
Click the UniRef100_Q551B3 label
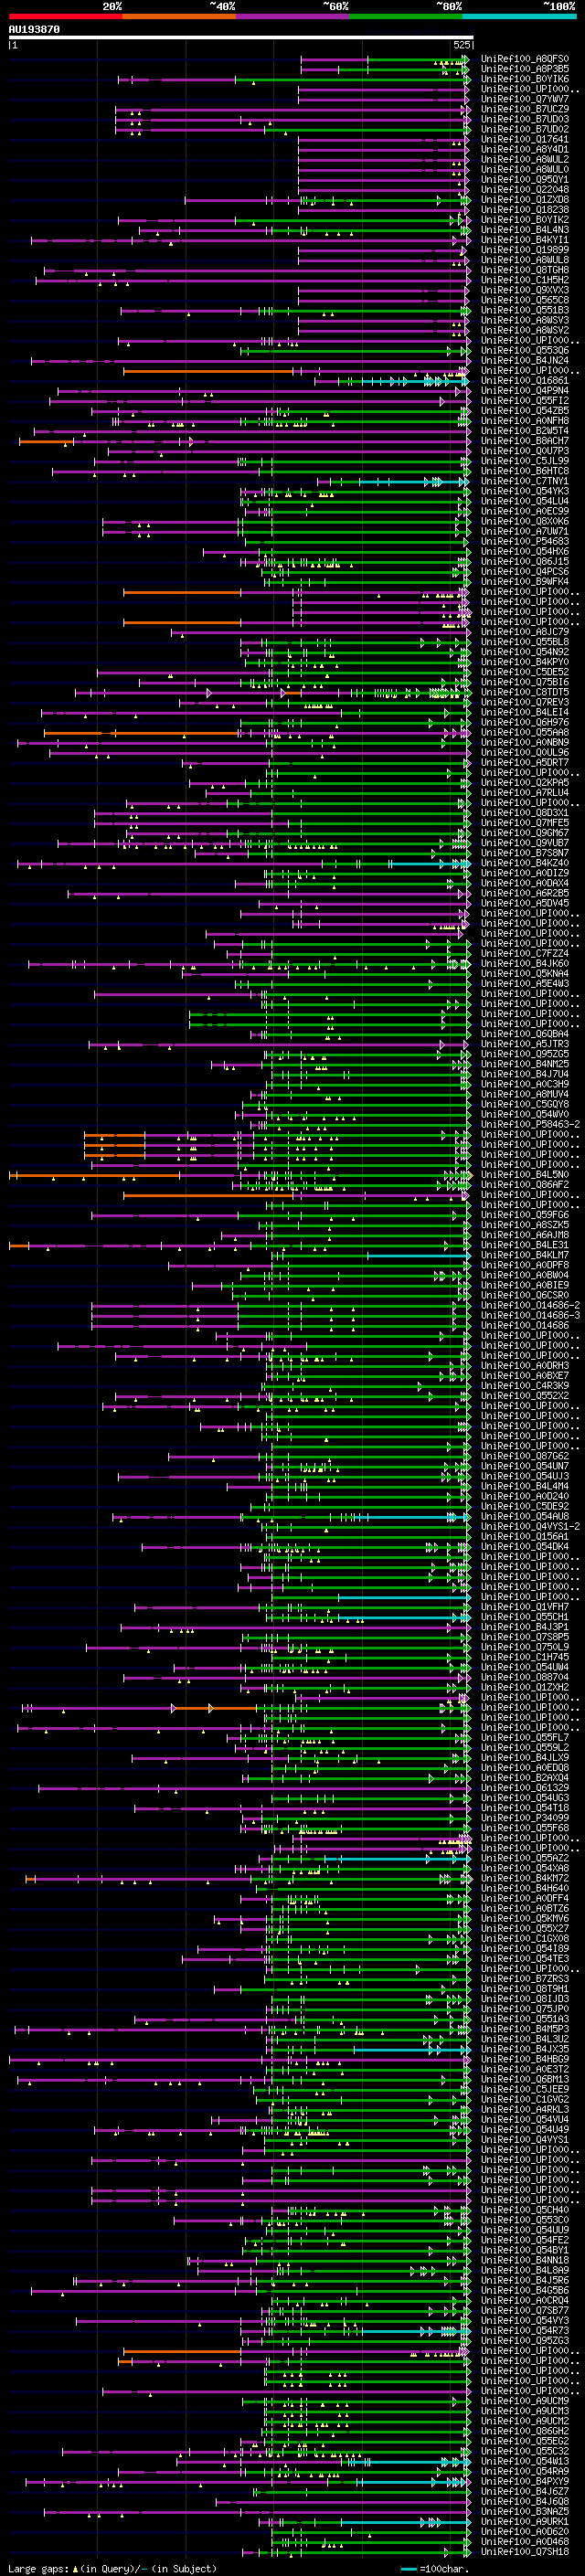point(525,310)
